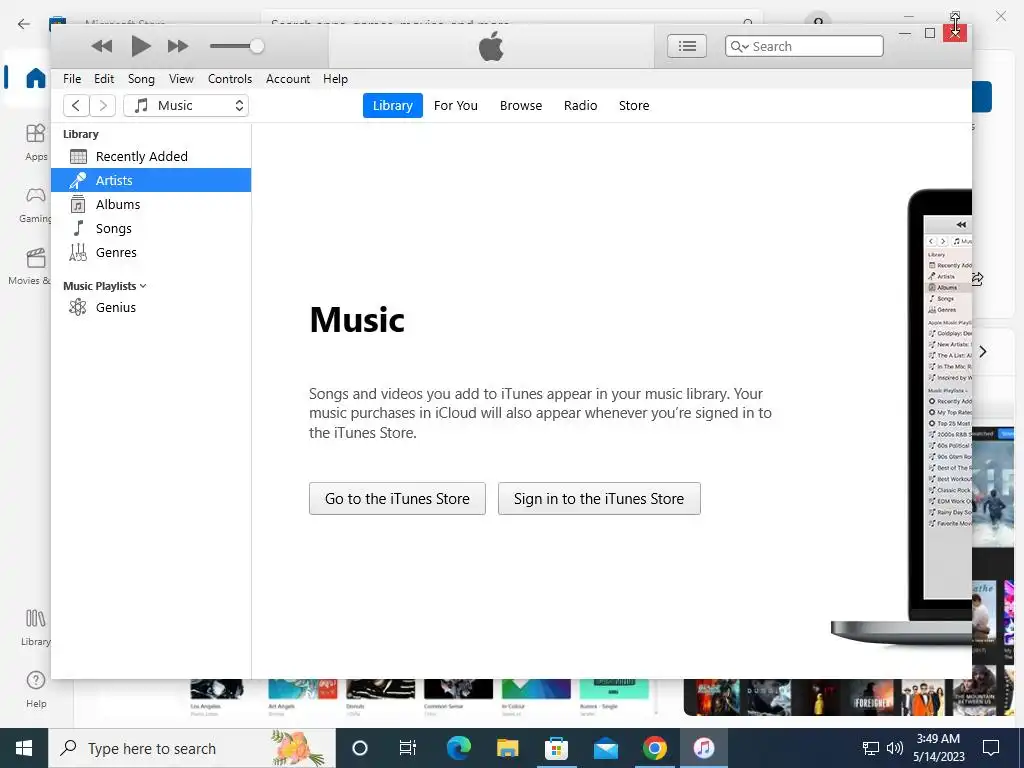The width and height of the screenshot is (1024, 768).
Task: Skip forward with the fast-forward button
Action: (178, 46)
